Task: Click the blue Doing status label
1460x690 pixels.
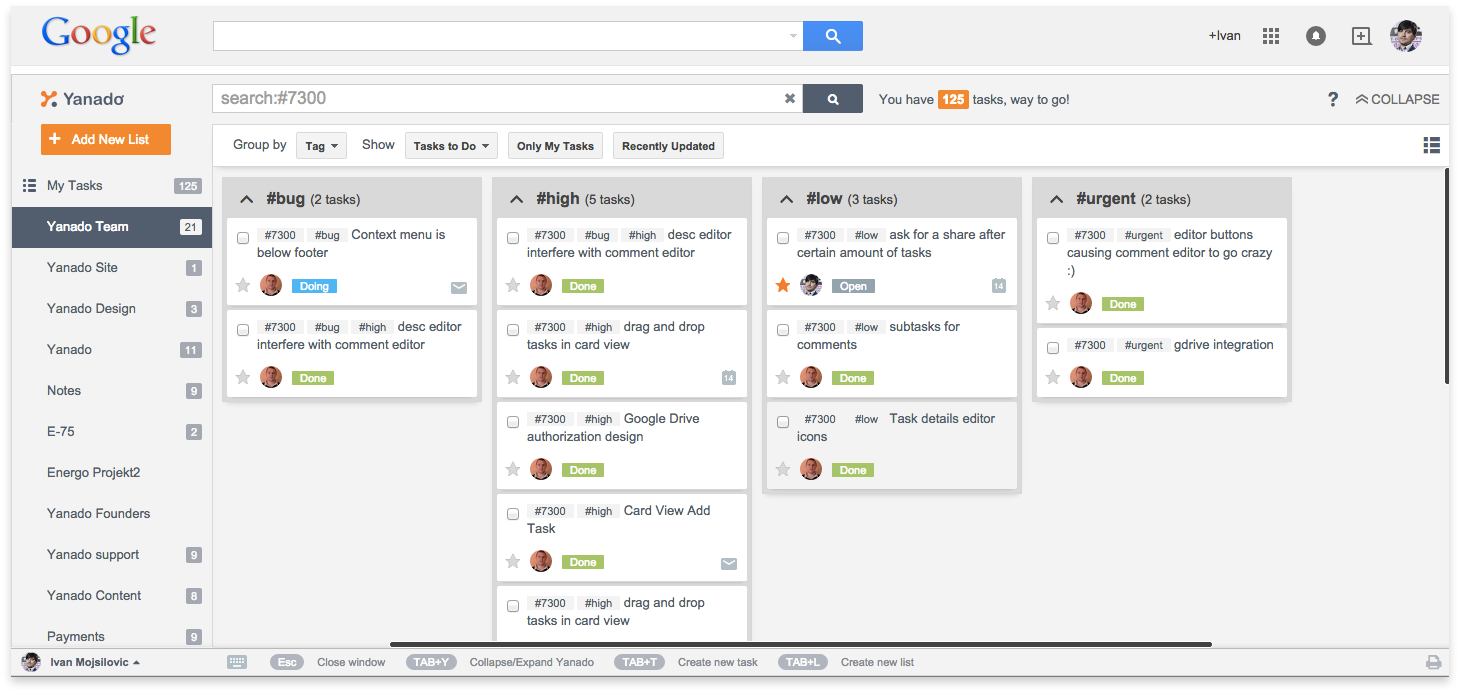Action: pos(314,286)
